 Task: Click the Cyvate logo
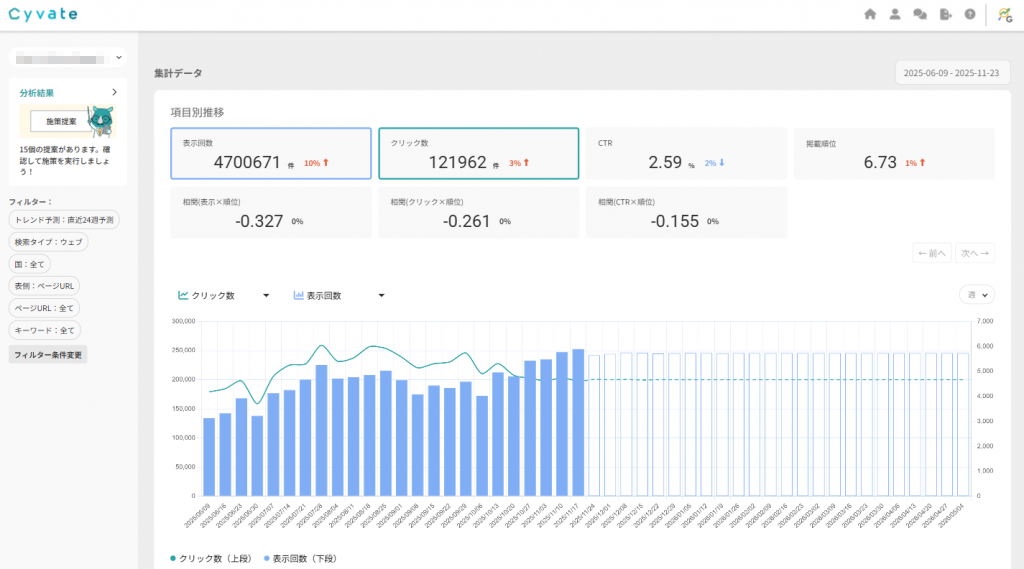[43, 14]
